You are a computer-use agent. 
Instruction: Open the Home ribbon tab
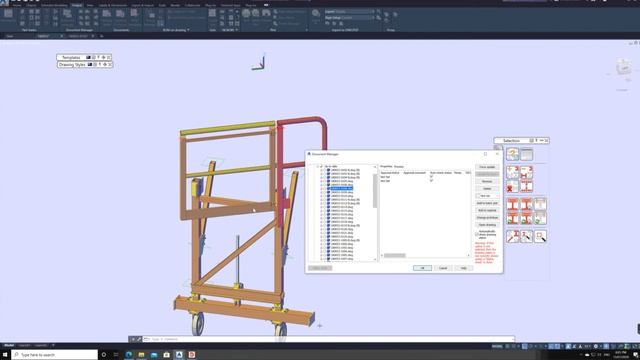[17, 5]
